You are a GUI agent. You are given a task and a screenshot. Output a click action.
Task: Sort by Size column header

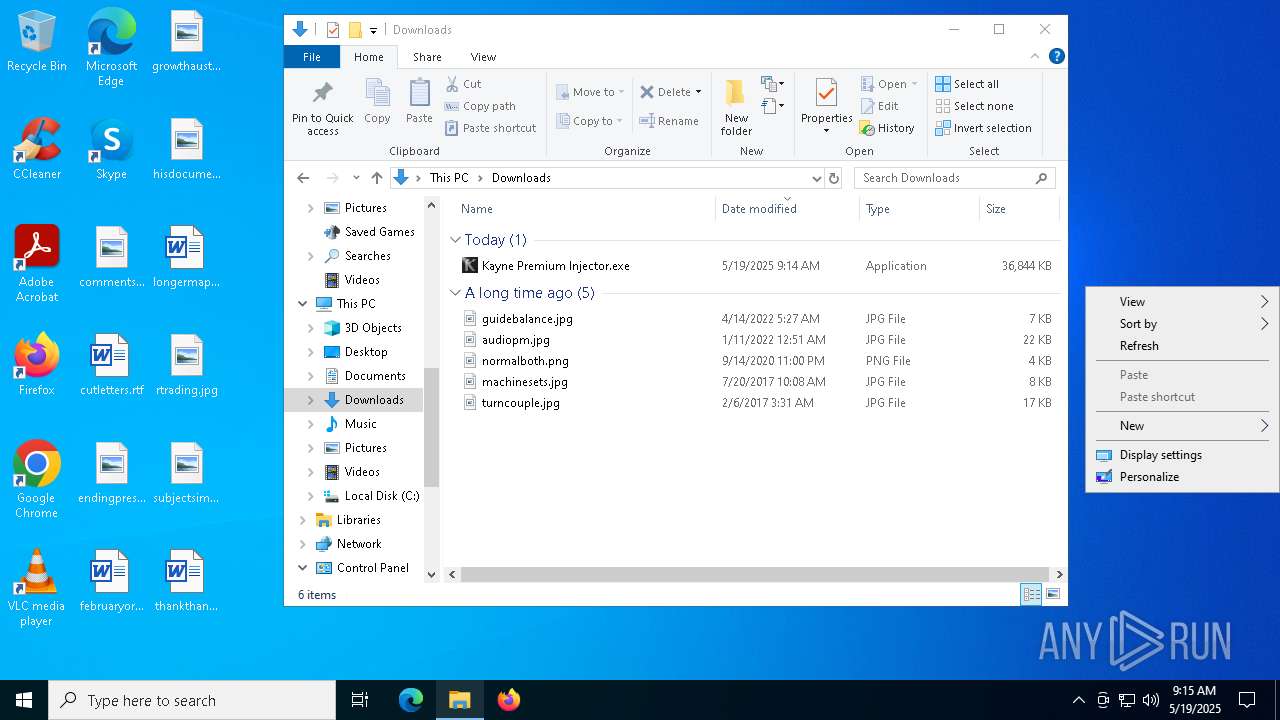pyautogui.click(x=1018, y=209)
